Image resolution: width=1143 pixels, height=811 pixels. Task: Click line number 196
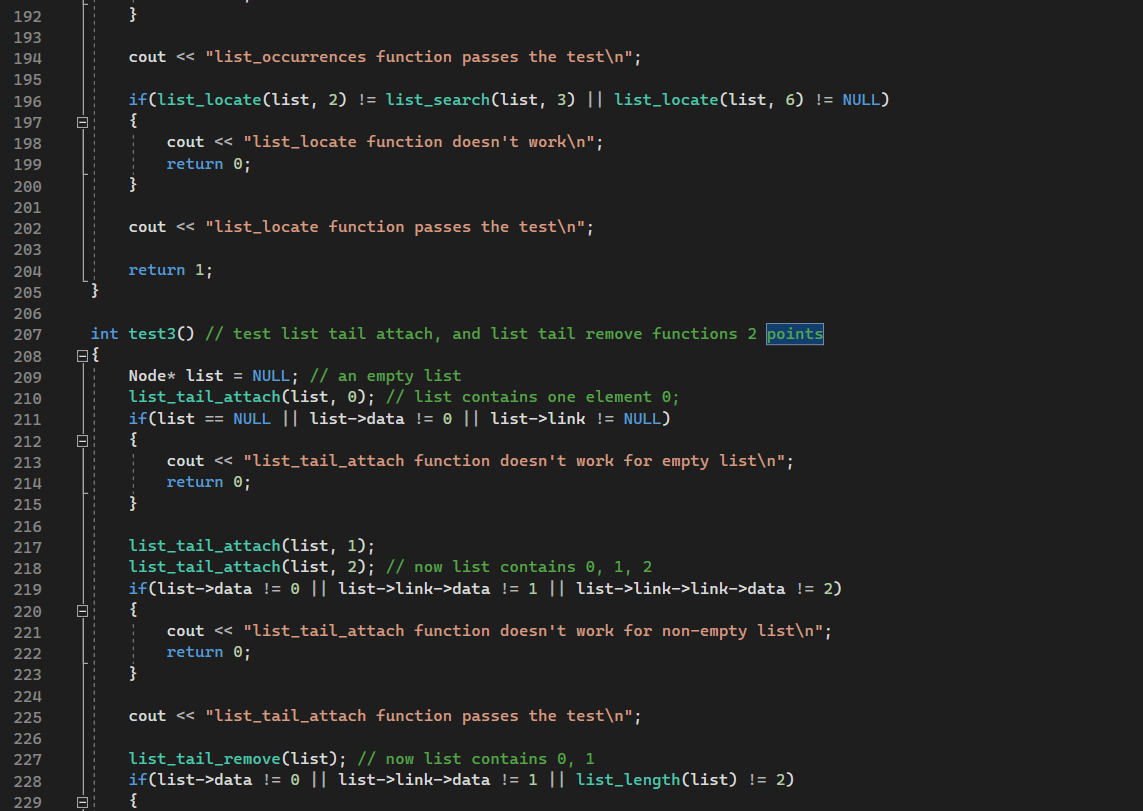point(27,99)
